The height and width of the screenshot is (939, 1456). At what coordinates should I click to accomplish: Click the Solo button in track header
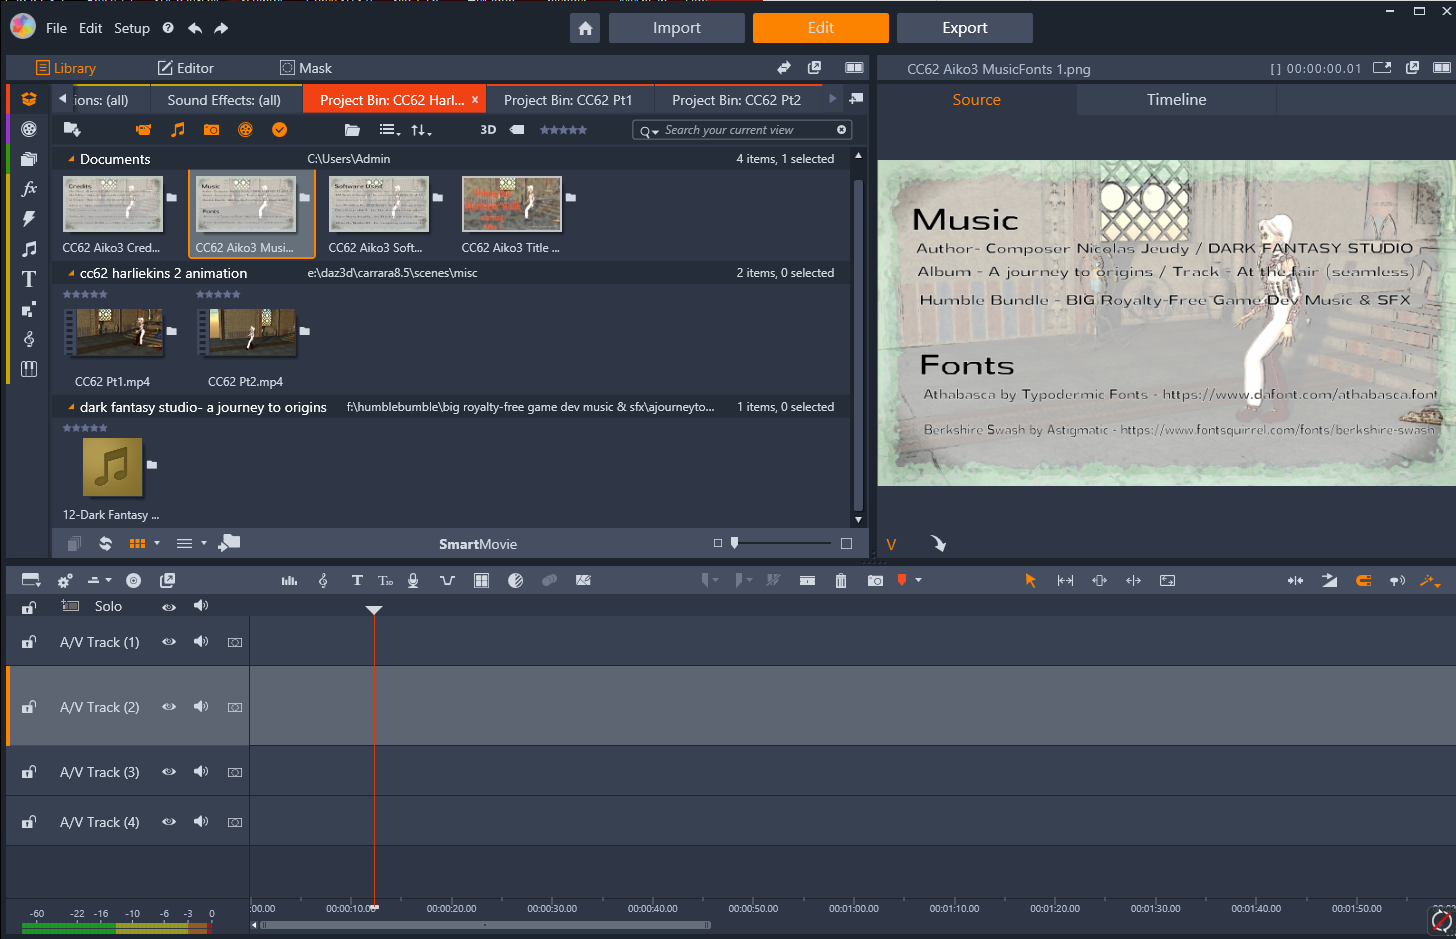pyautogui.click(x=108, y=606)
